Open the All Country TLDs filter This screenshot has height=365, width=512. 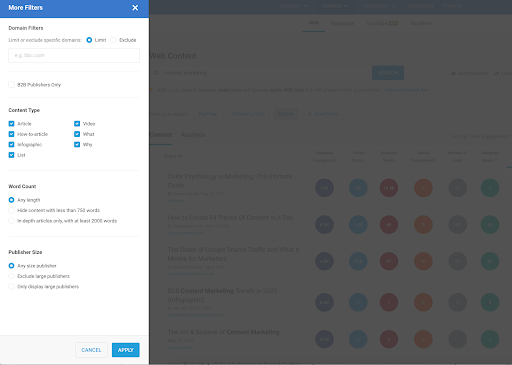coord(248,114)
